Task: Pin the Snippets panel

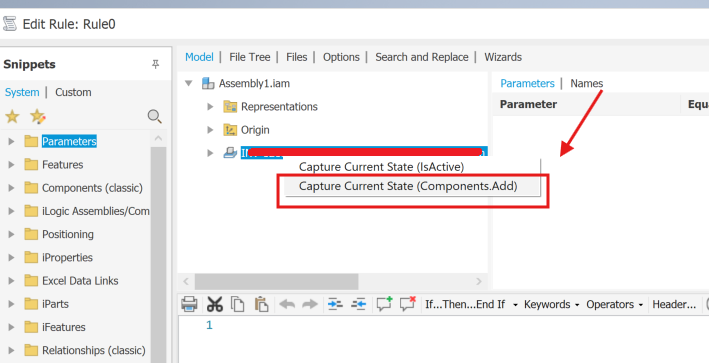Action: (x=156, y=64)
